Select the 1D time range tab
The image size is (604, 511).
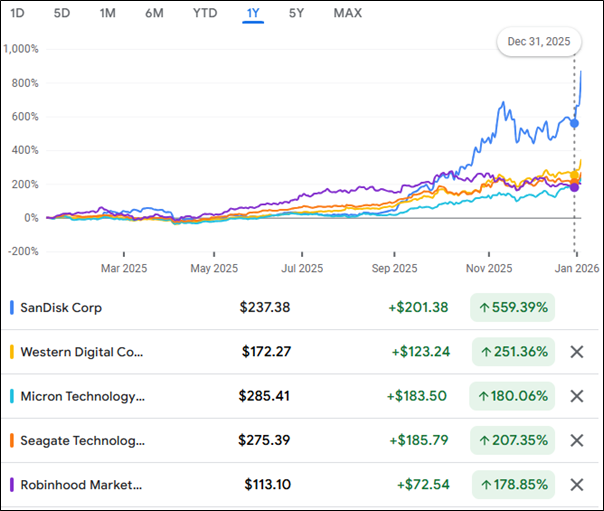(x=17, y=13)
